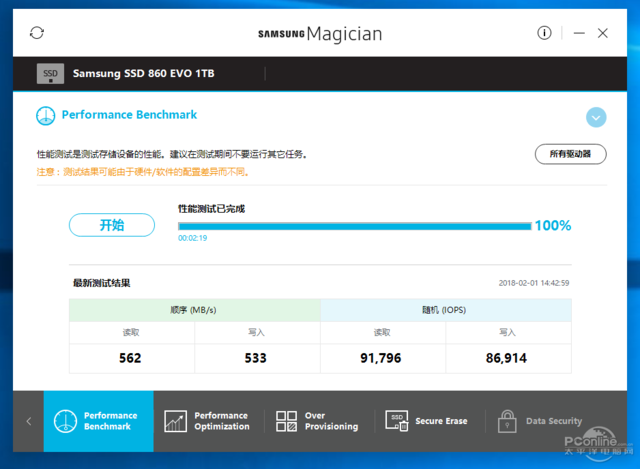Close the Samsung Magician window
Image resolution: width=640 pixels, height=469 pixels.
coord(602,33)
